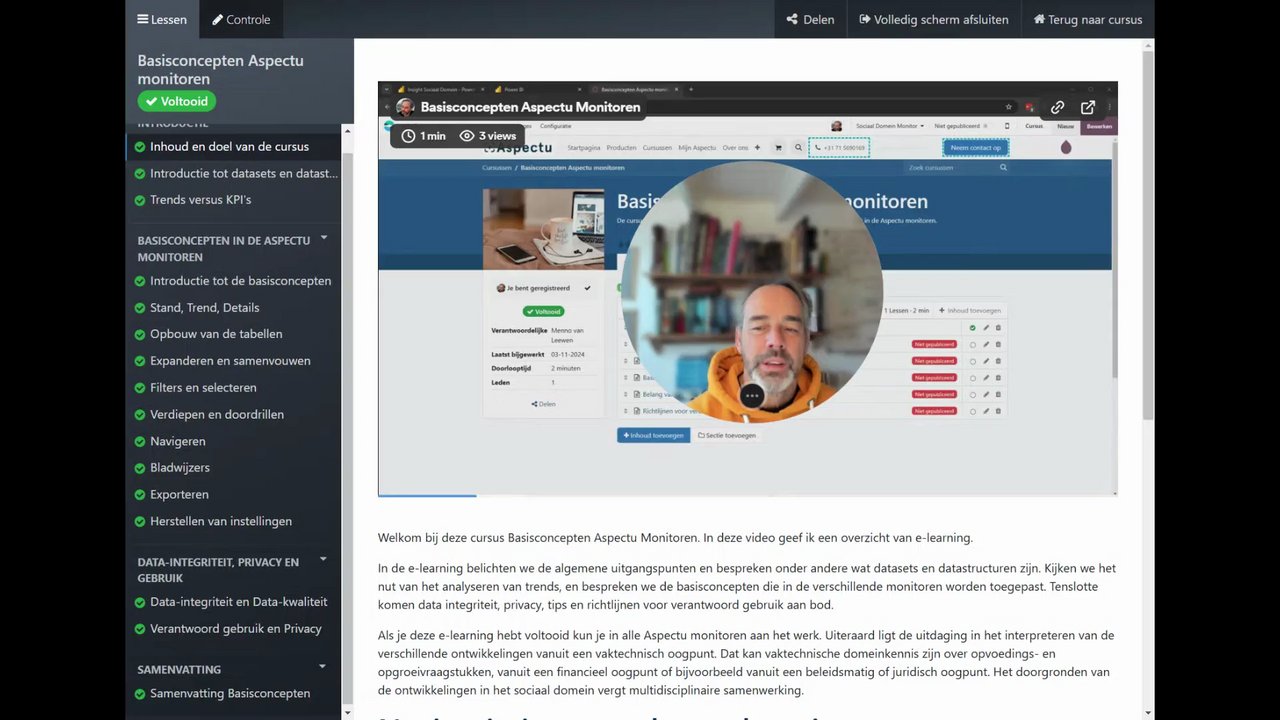Image resolution: width=1280 pixels, height=720 pixels.
Task: Click the paragraph starting In de e-learning belichten
Action: pos(747,586)
